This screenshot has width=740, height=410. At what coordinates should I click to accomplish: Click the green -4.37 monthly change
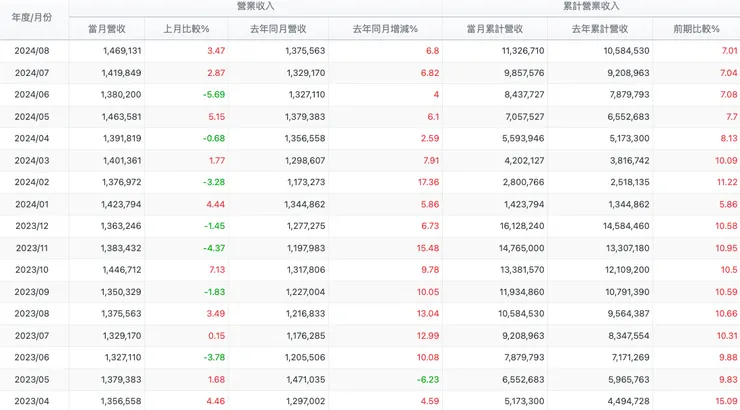[x=214, y=248]
